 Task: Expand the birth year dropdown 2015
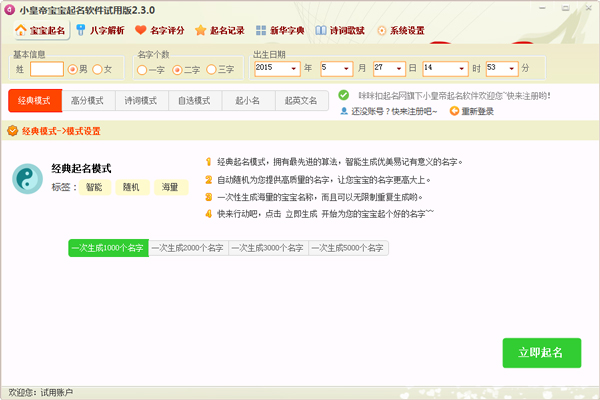tap(293, 69)
